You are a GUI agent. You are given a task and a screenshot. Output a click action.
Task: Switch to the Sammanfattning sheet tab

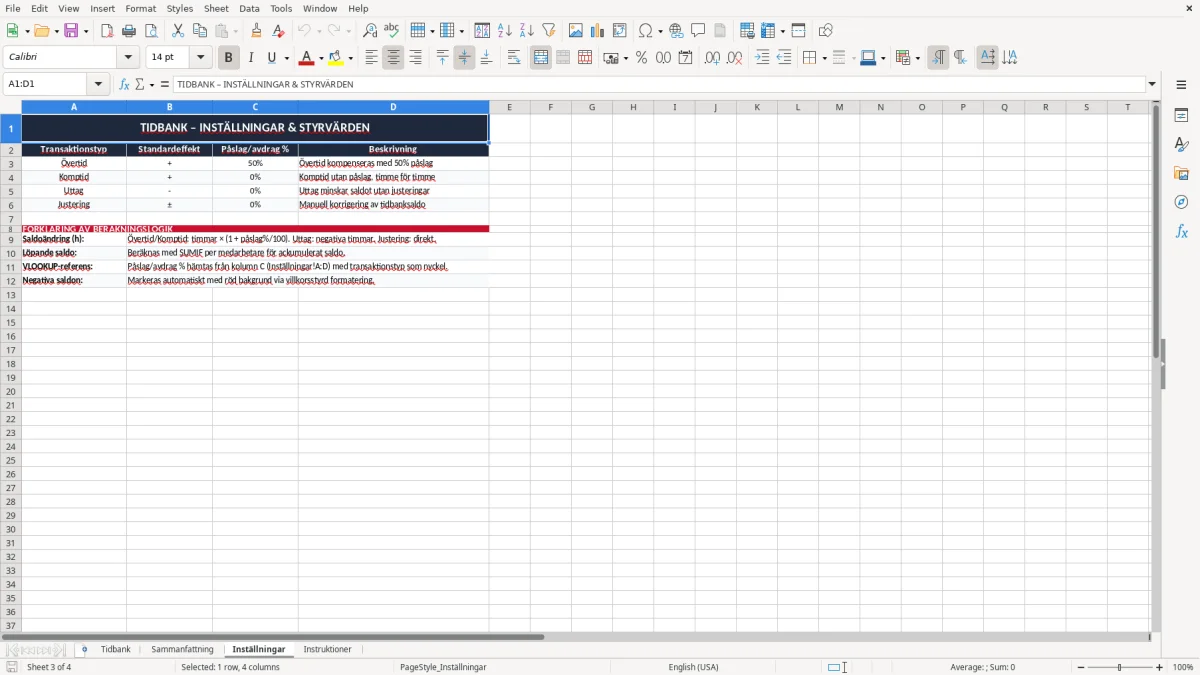click(x=183, y=649)
